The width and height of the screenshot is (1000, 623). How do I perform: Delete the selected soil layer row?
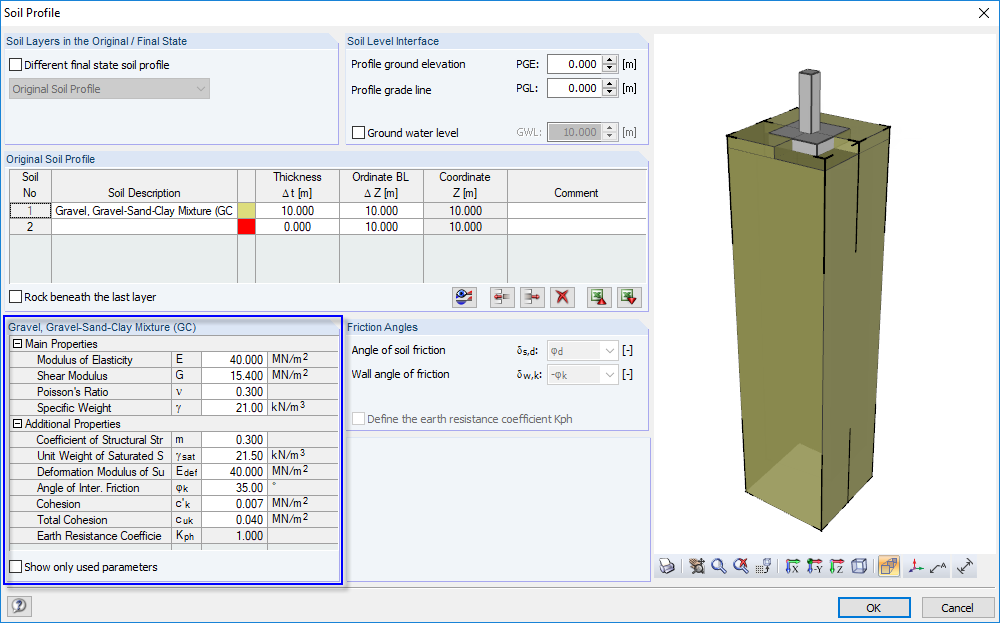point(561,297)
